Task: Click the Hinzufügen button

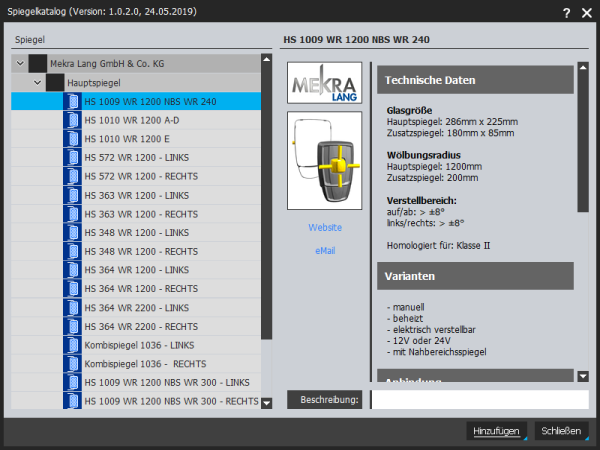Action: (496, 431)
